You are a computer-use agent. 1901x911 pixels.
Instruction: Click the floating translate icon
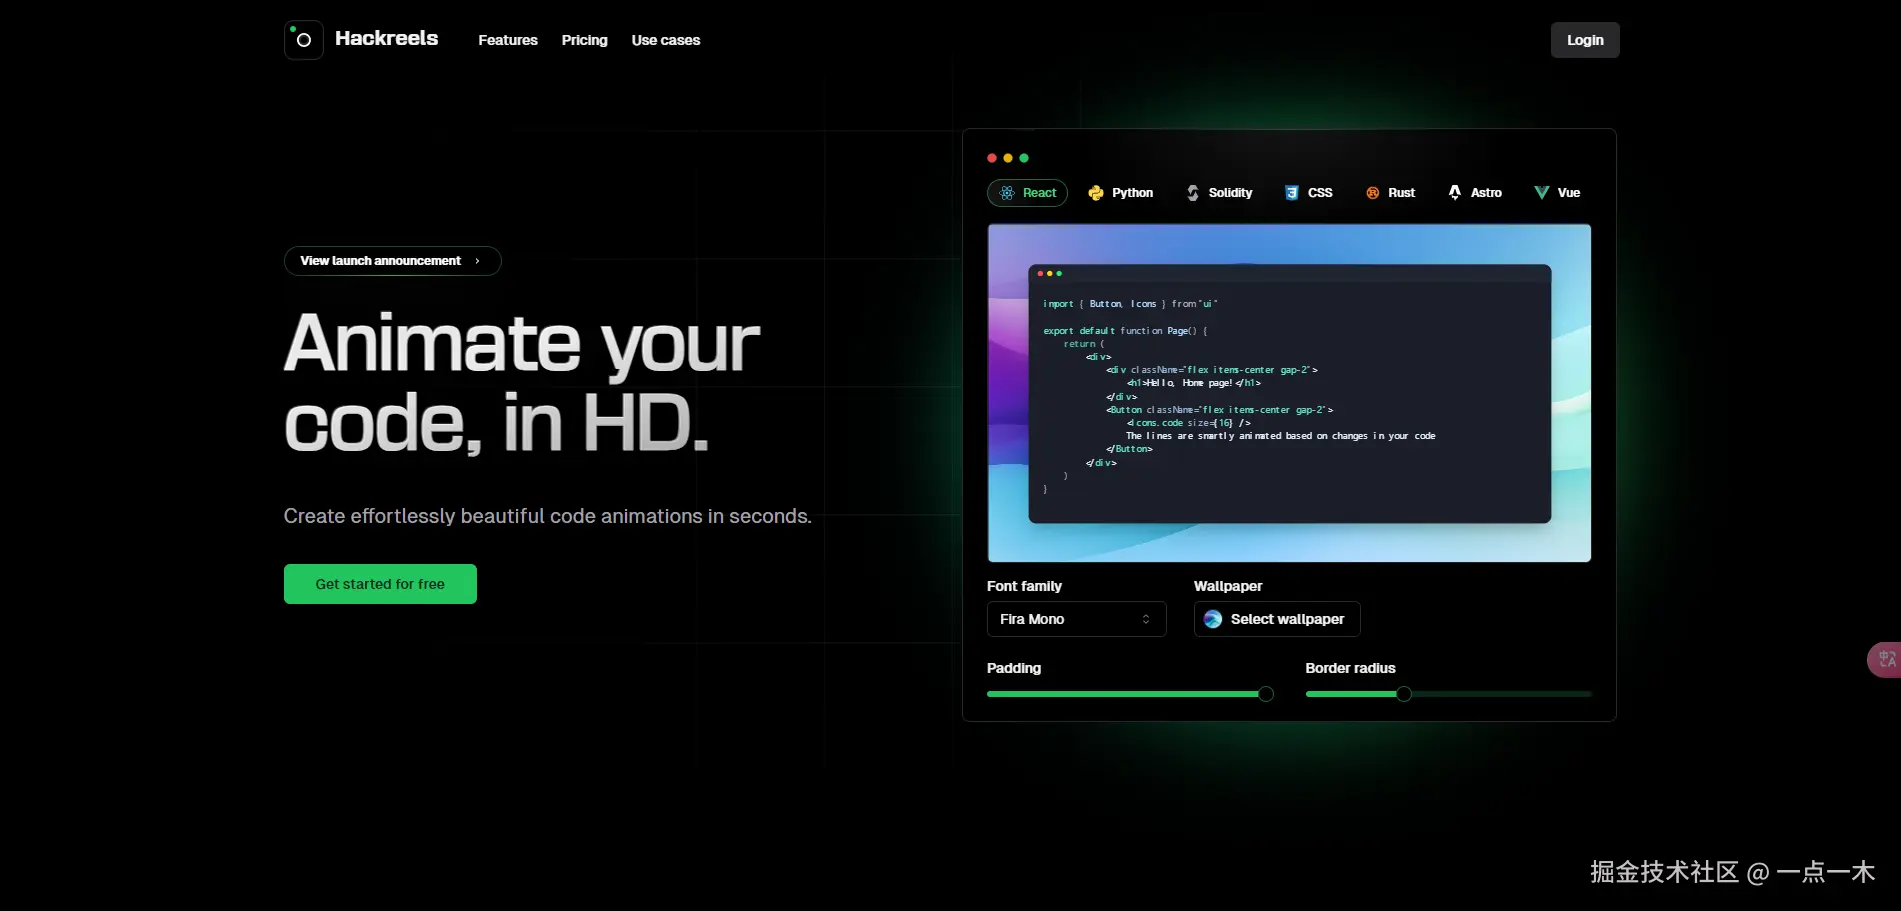(x=1885, y=660)
